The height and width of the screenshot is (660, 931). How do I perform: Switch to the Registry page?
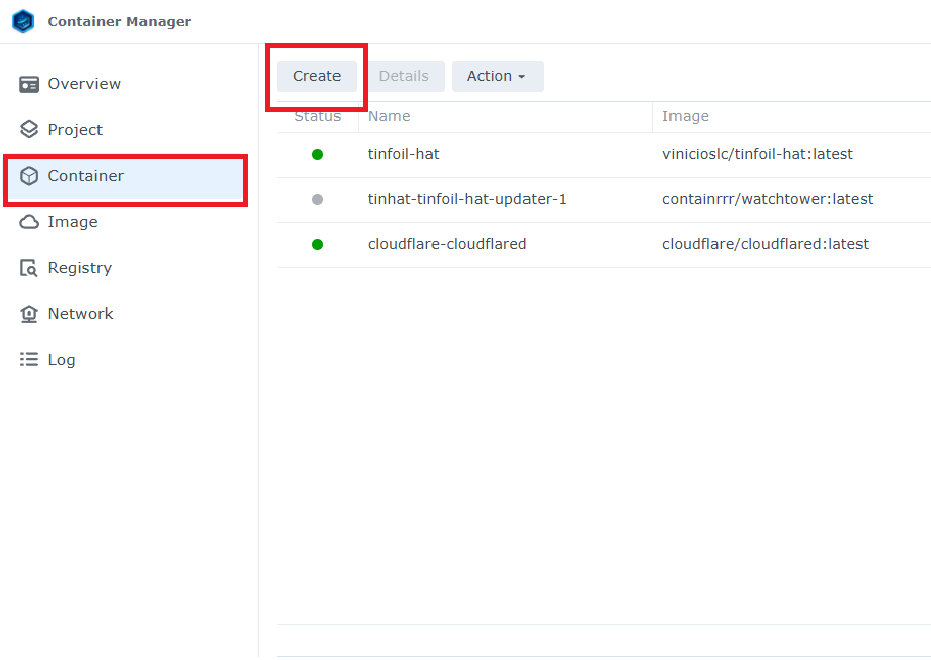click(79, 268)
